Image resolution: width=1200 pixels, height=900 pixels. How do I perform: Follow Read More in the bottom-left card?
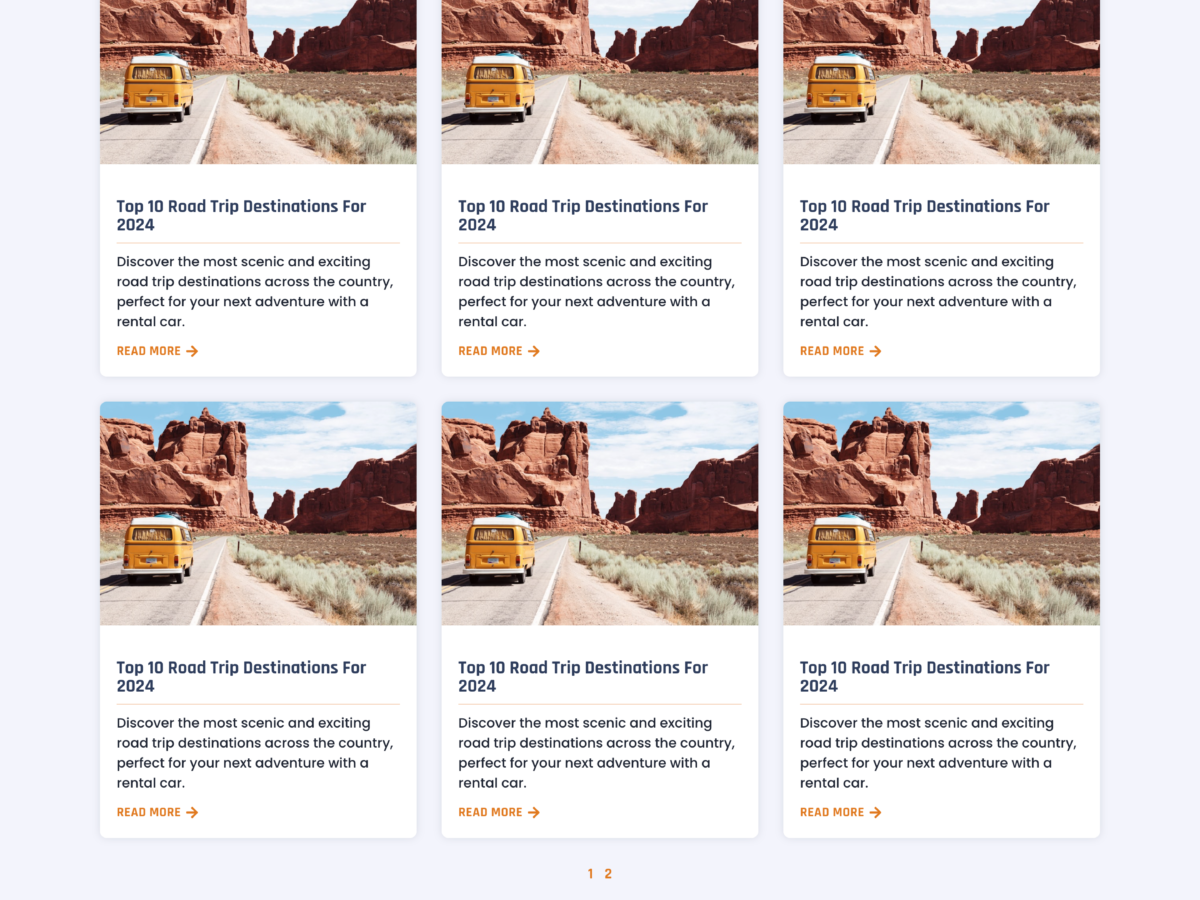click(x=149, y=812)
